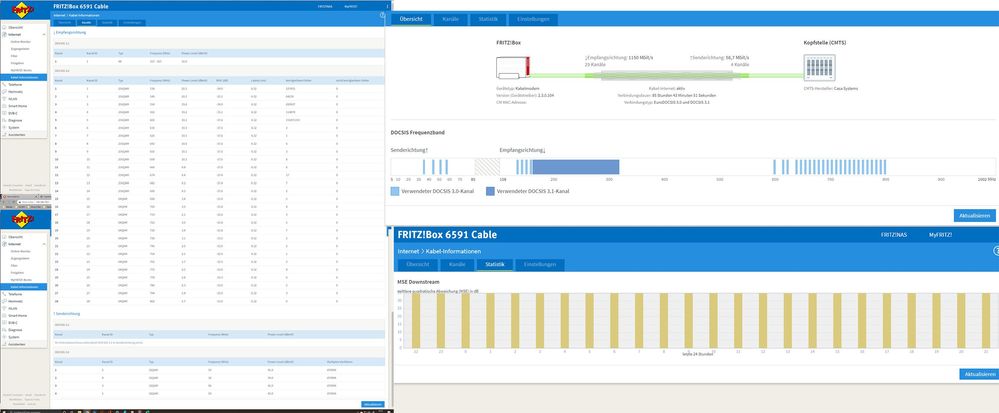999x413 pixels.
Task: Open FRITZ!NAS link in the MSE Downstream window header
Action: pyautogui.click(x=894, y=235)
